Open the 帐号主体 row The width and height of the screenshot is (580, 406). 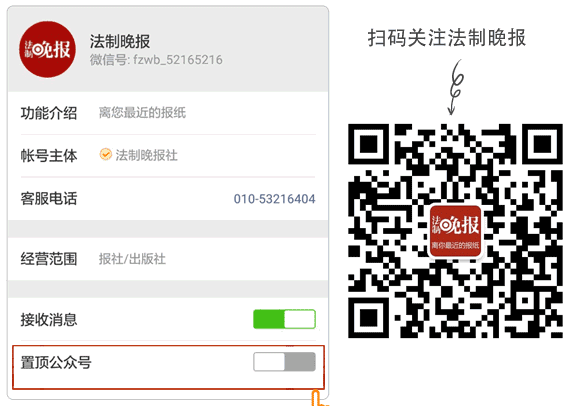coord(168,155)
